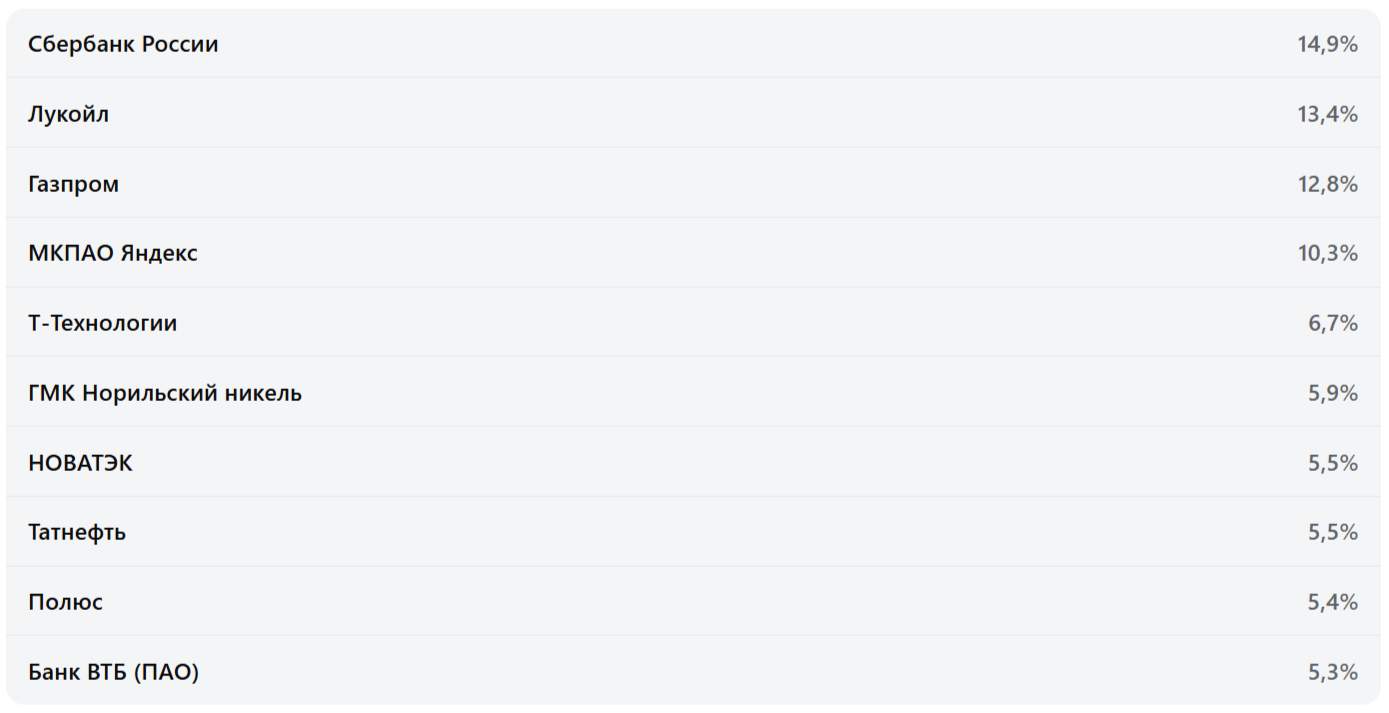
Task: Select the Полюс row label
Action: pos(65,602)
